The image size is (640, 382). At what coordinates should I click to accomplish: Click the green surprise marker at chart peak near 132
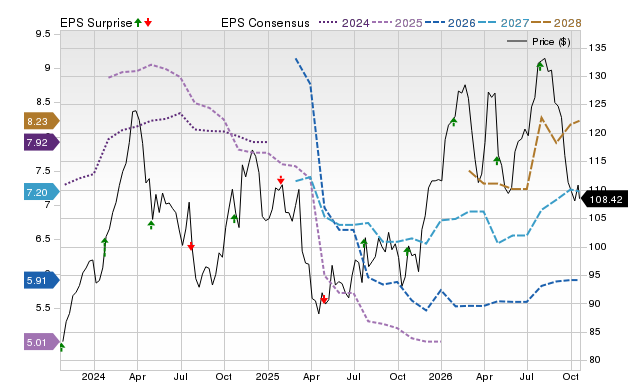(540, 66)
